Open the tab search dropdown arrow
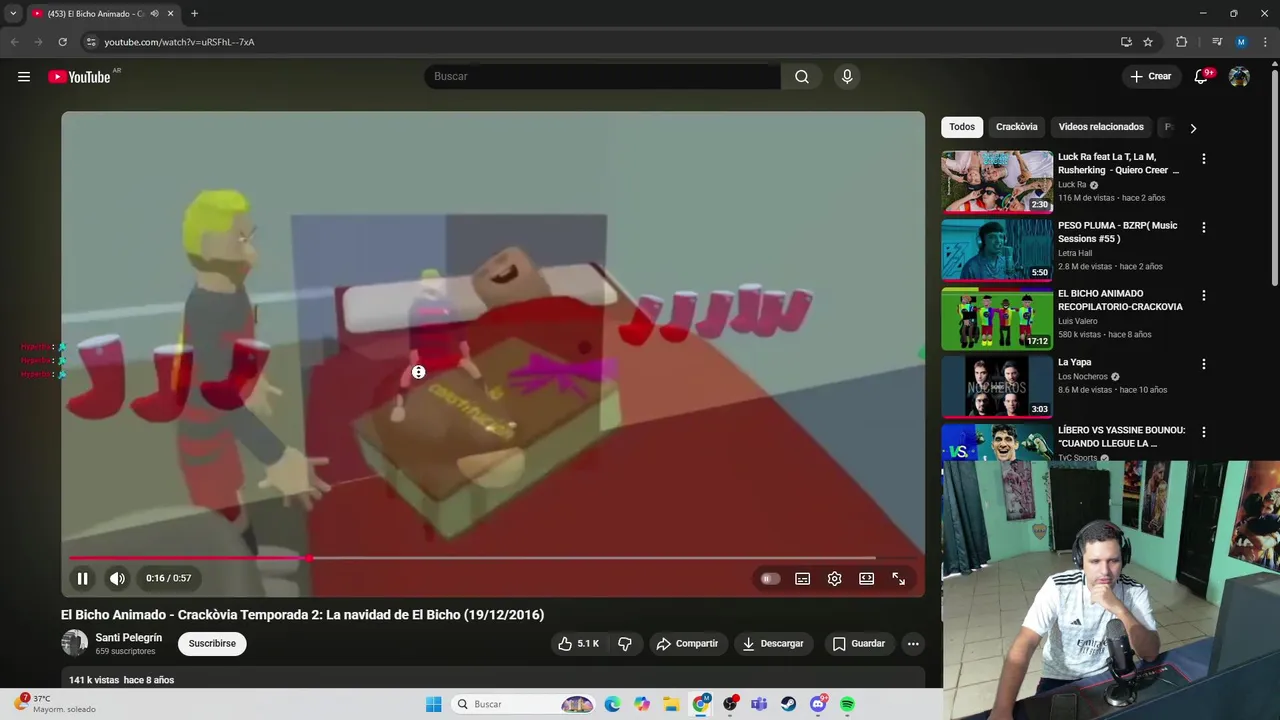 (x=13, y=14)
